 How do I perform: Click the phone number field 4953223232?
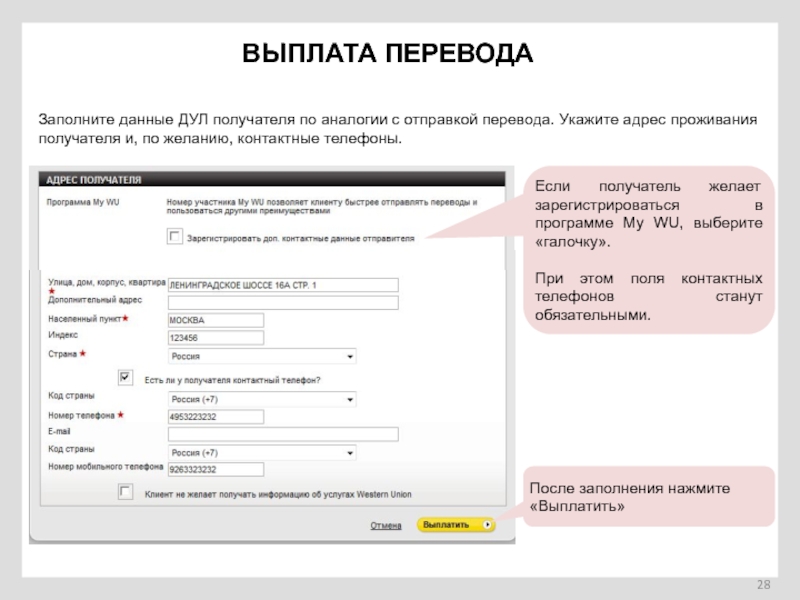[x=215, y=416]
